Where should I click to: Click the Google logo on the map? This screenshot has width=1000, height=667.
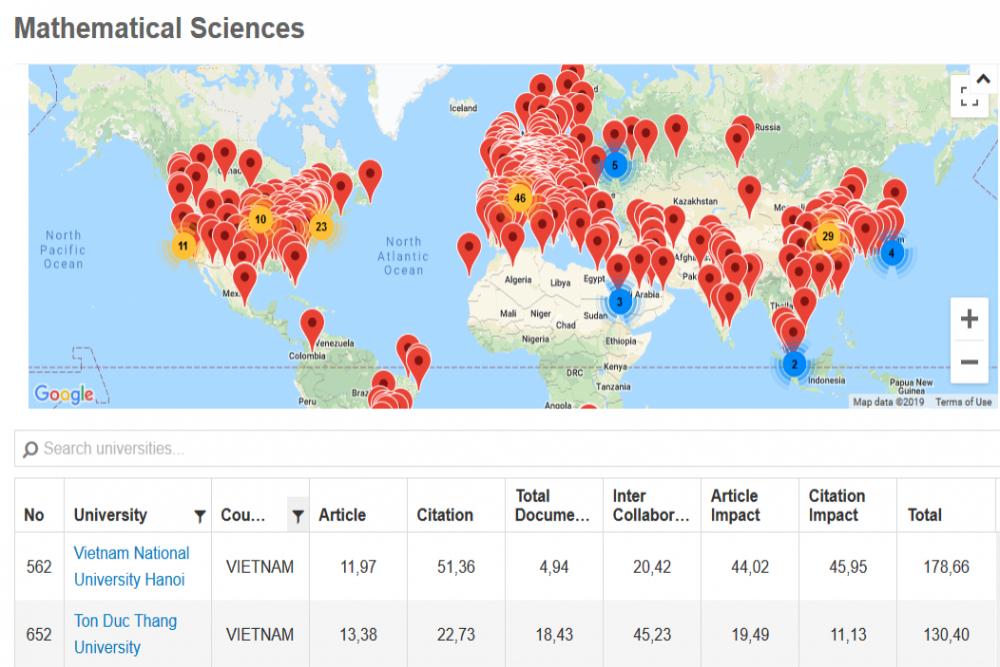click(x=64, y=394)
